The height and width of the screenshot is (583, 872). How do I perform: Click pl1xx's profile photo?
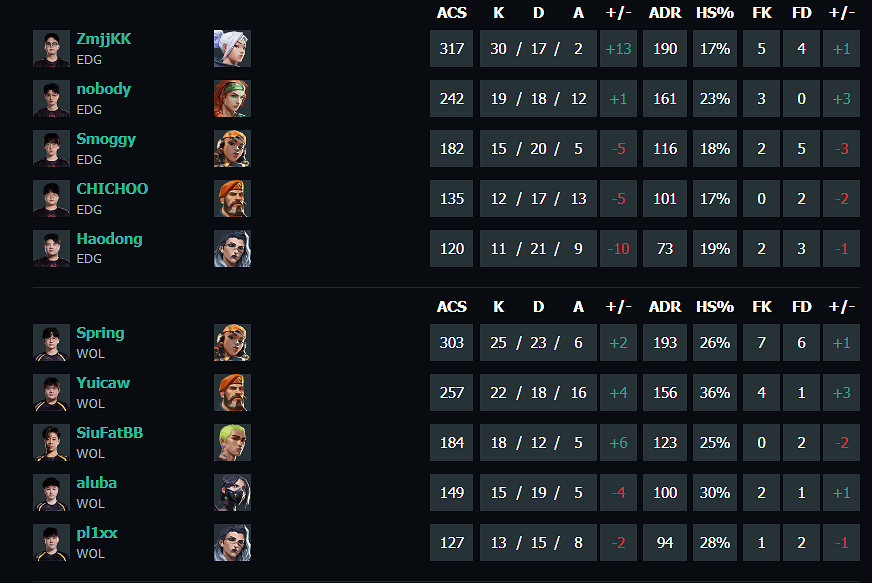(51, 542)
